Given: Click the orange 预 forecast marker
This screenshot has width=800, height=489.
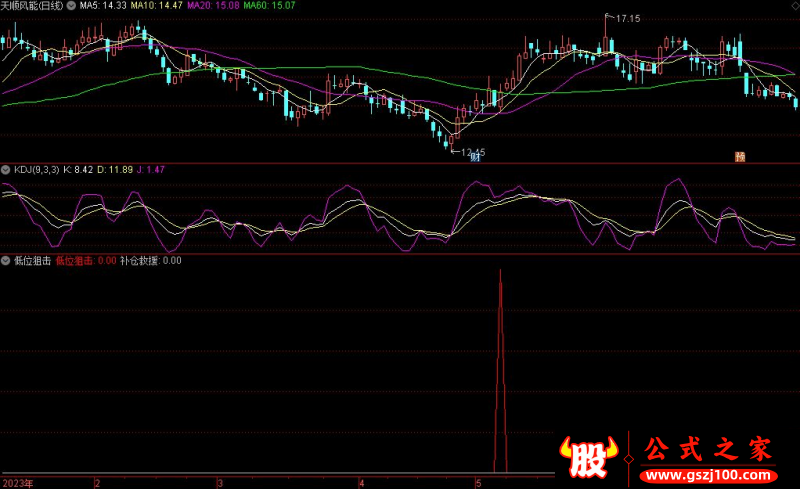Looking at the screenshot, I should pos(740,157).
